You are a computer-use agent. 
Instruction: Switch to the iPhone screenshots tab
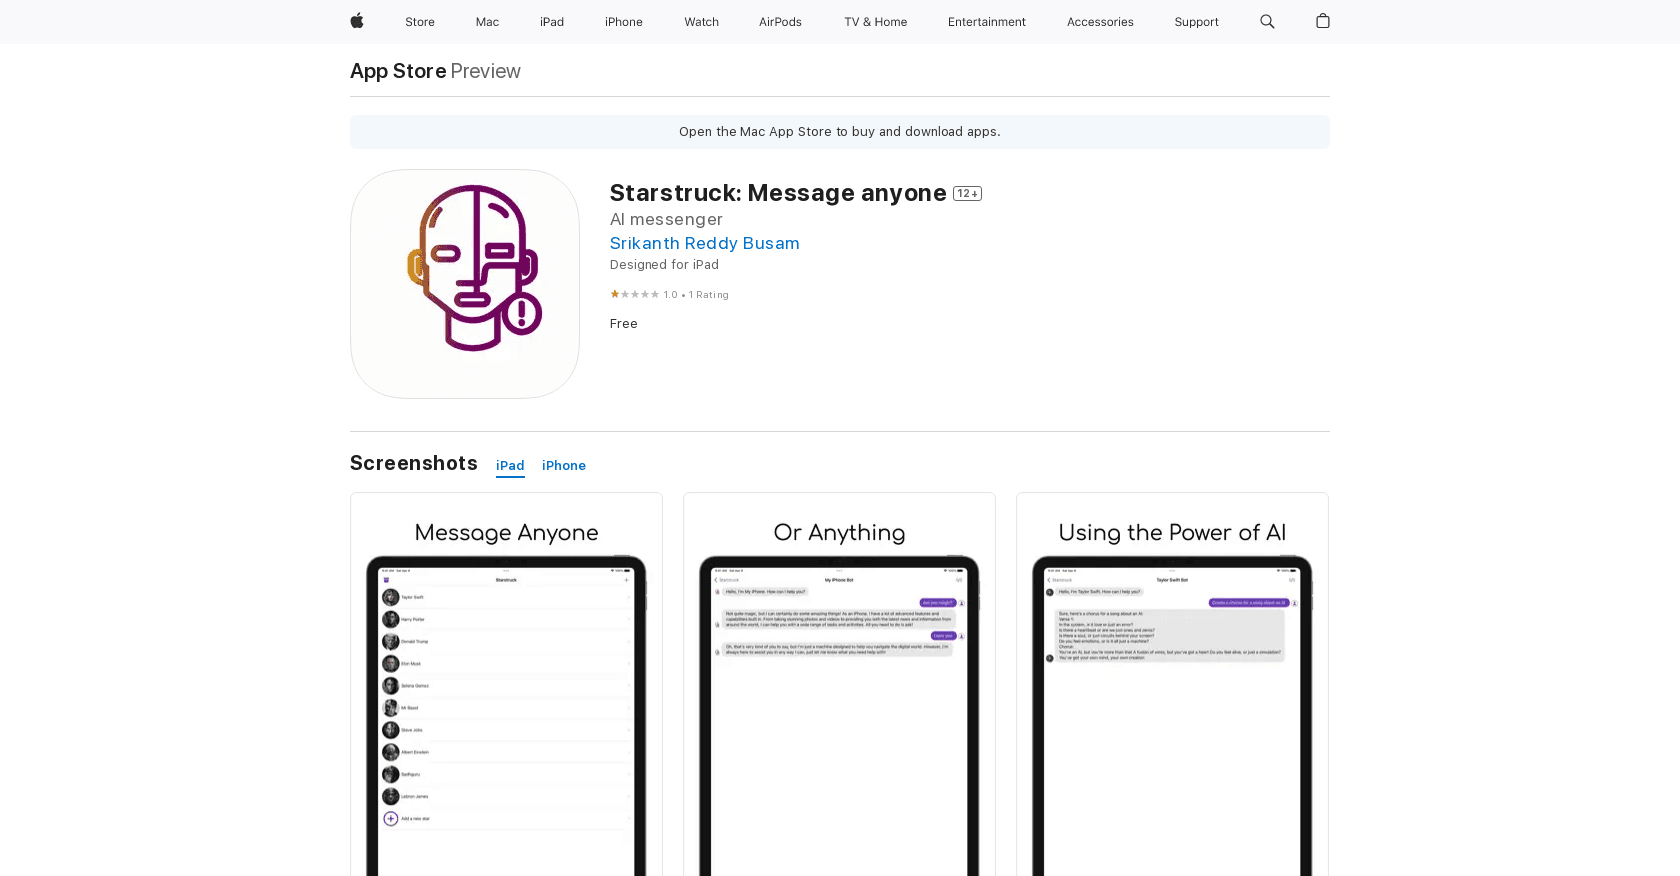click(x=564, y=466)
